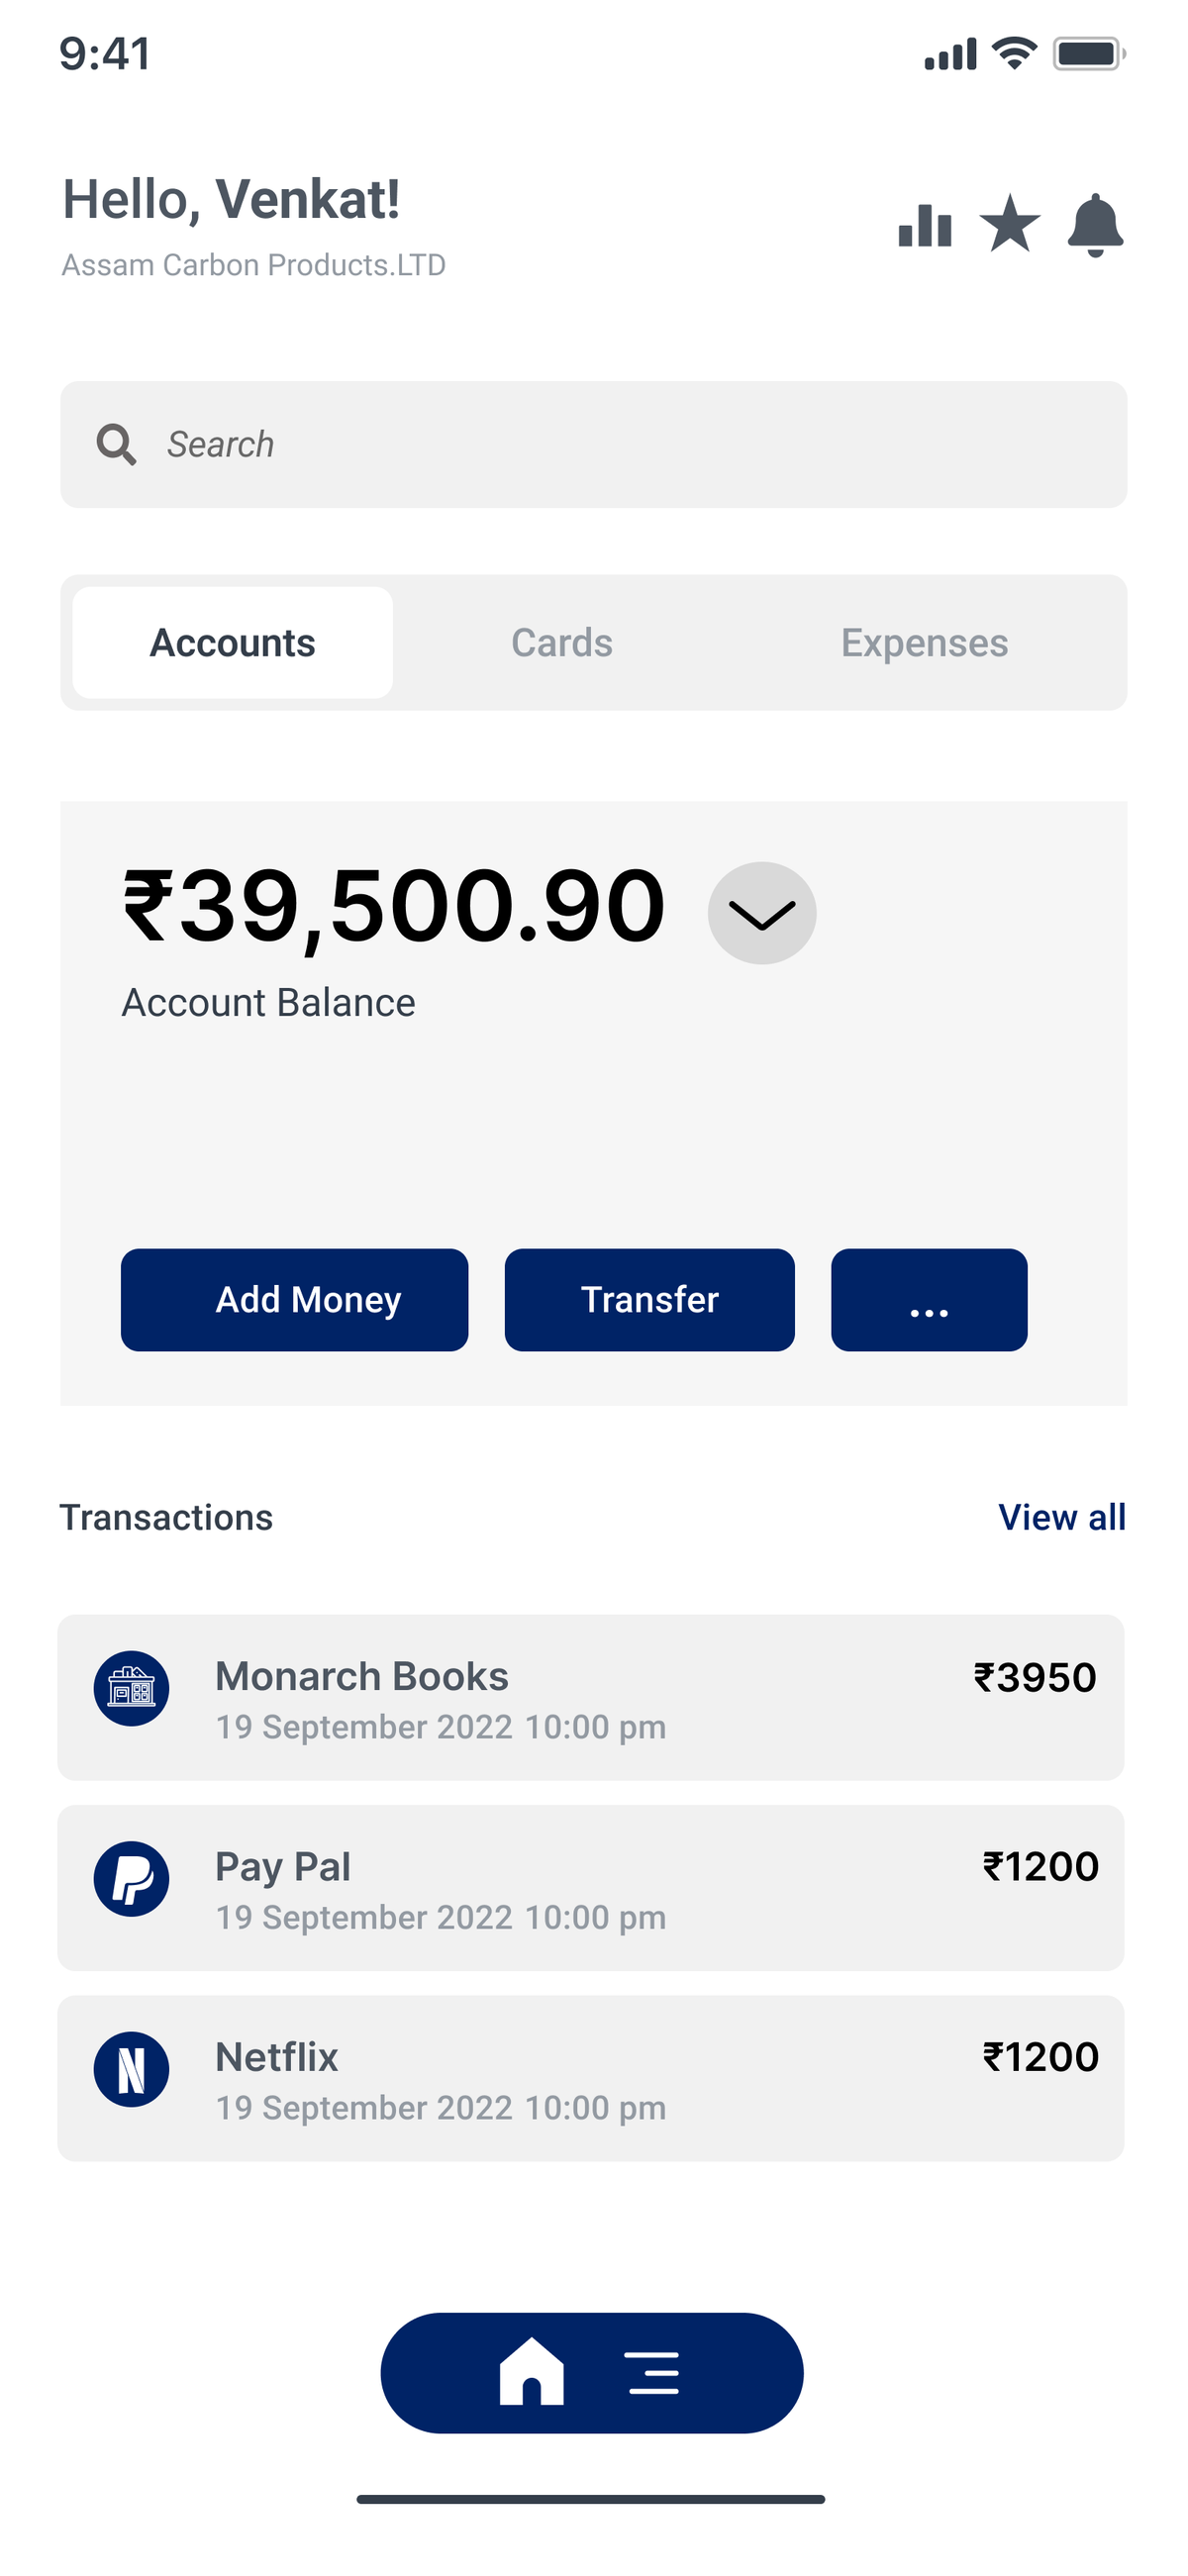Tap the star favorites icon

coord(1010,223)
